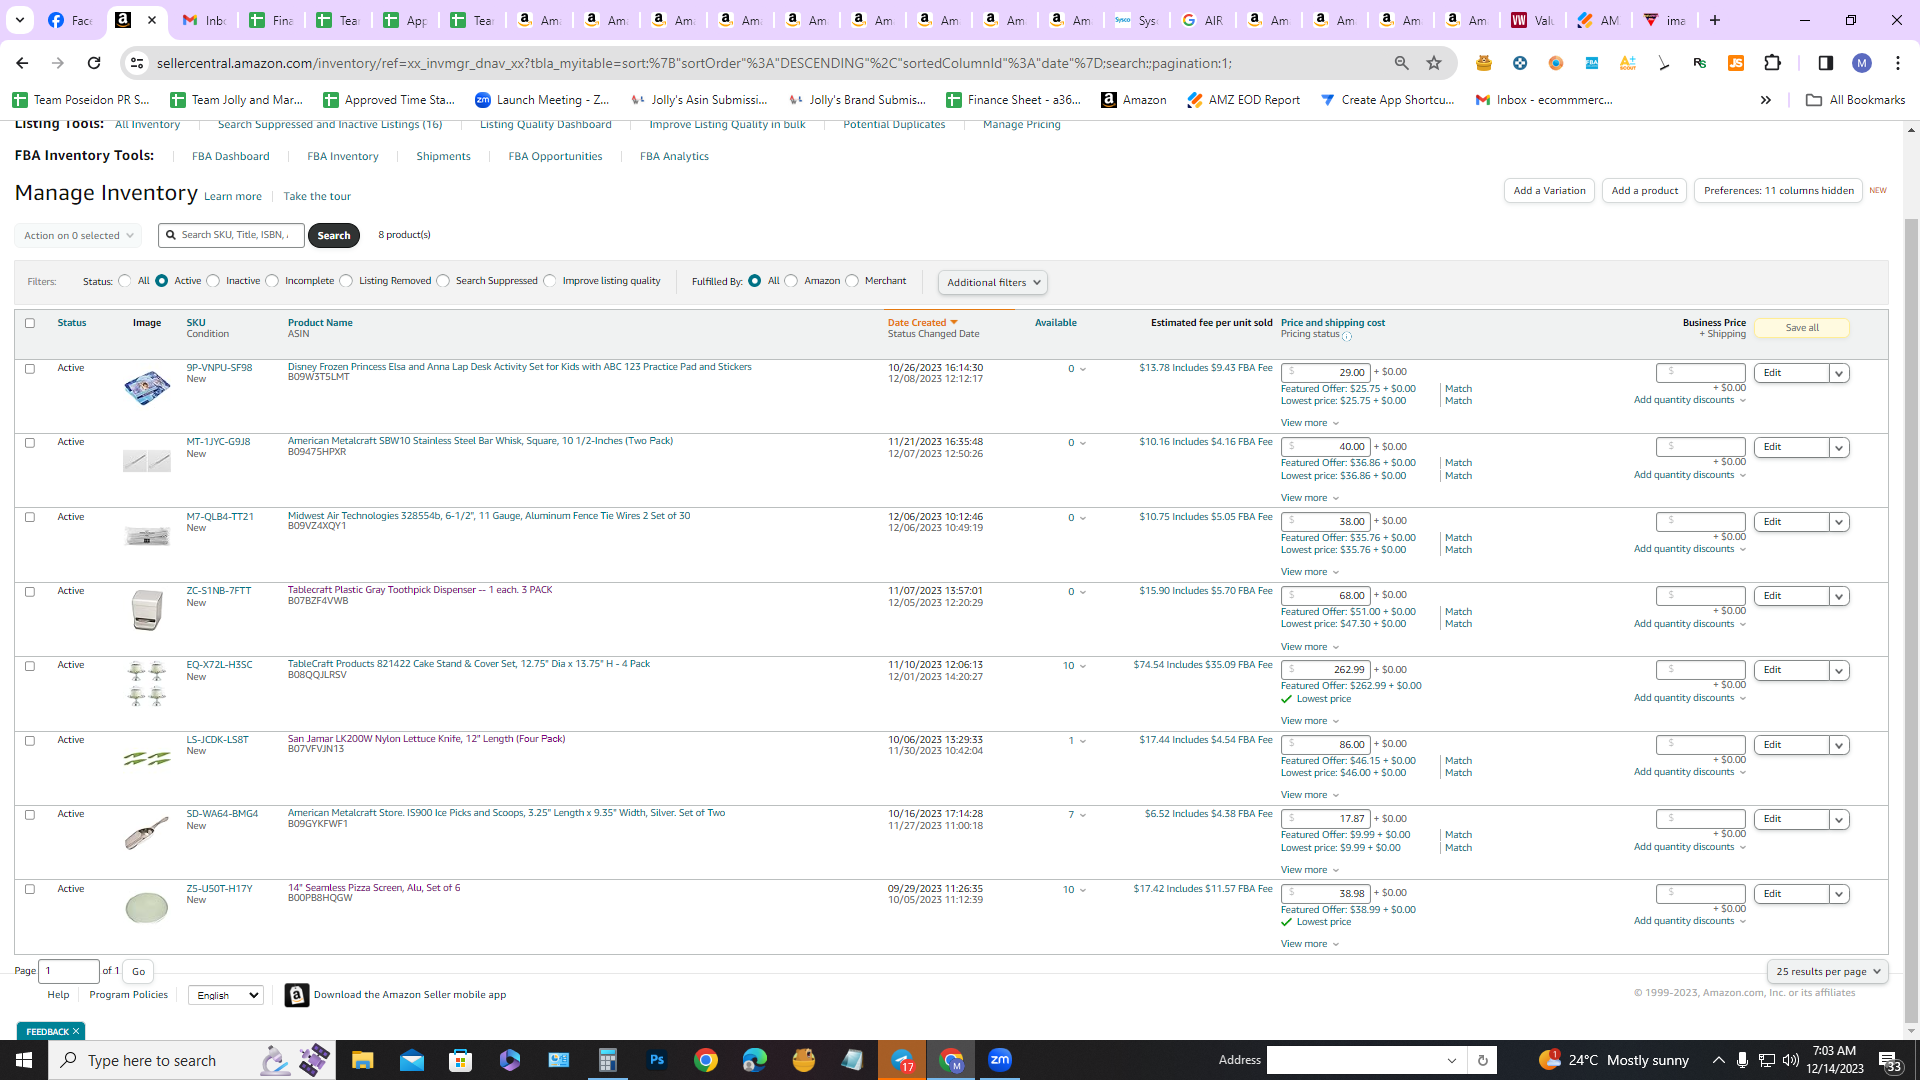Open the 25 results per page dropdown

coord(1828,971)
